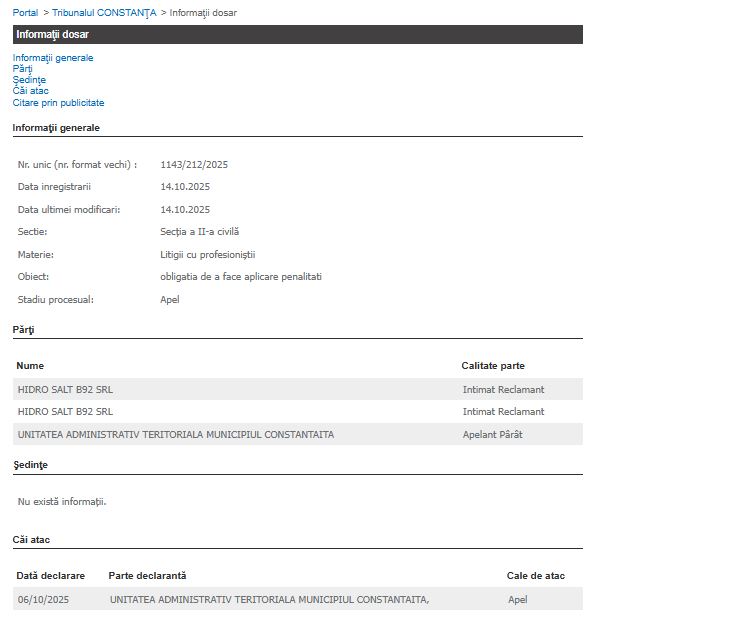Image resolution: width=741 pixels, height=629 pixels.
Task: Select the first HIDRO SALT B92 SRL row
Action: [x=66, y=389]
